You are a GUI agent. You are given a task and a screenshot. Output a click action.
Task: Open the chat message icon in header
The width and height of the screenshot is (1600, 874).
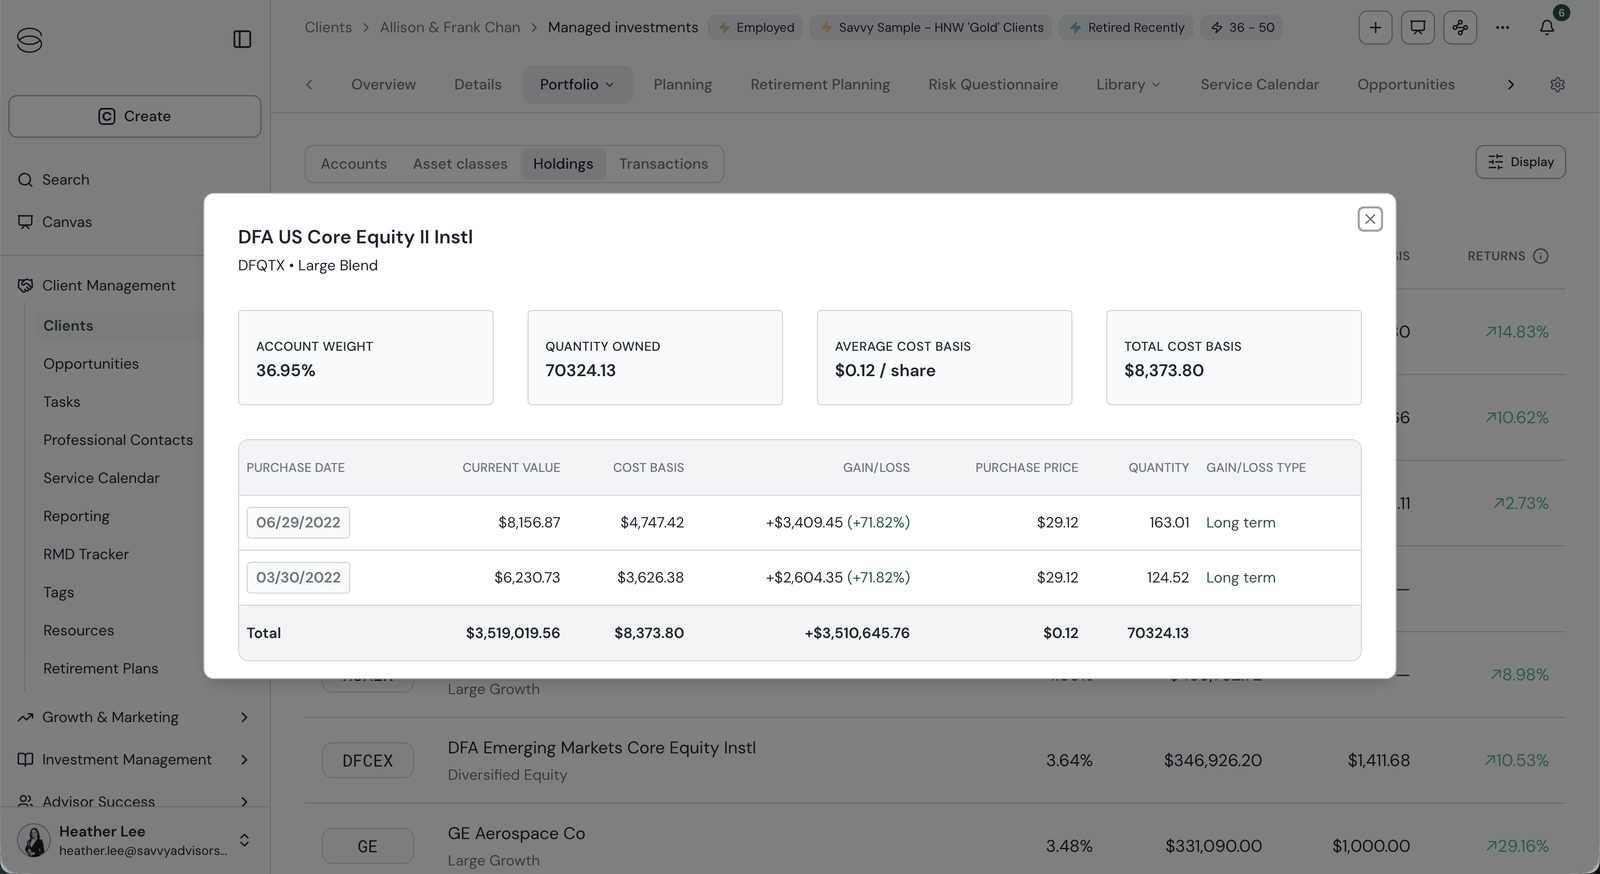click(1418, 28)
